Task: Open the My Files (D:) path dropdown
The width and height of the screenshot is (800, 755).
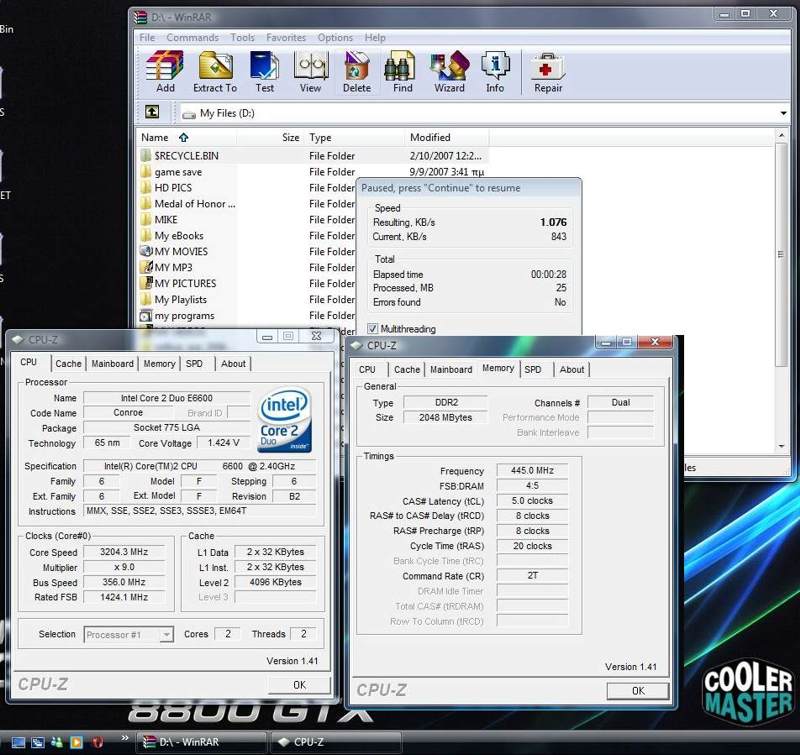Action: click(x=783, y=113)
